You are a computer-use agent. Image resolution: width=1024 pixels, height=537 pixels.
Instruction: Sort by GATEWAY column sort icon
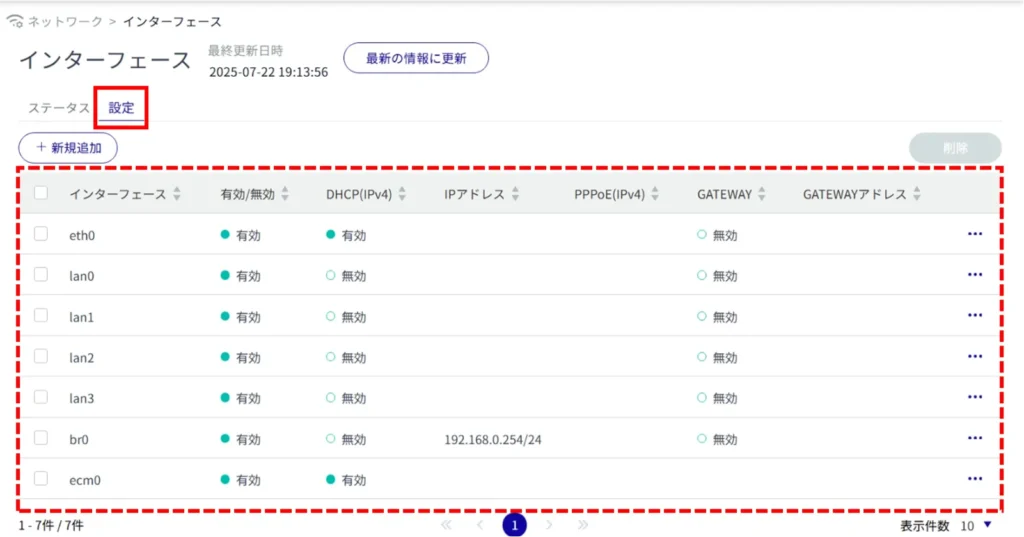761,194
